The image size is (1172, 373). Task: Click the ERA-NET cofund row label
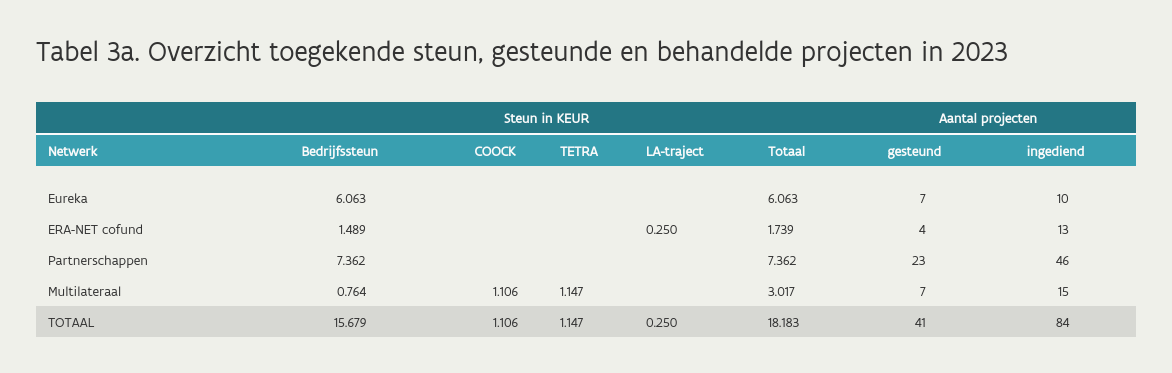pos(95,229)
